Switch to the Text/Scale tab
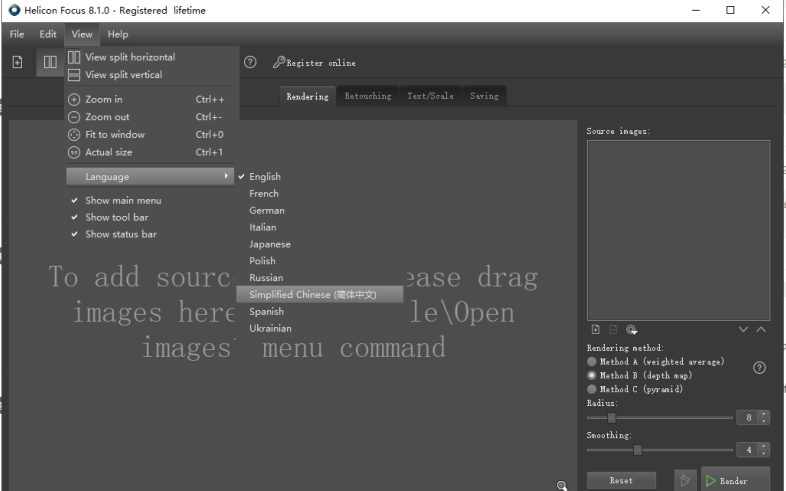 [430, 96]
